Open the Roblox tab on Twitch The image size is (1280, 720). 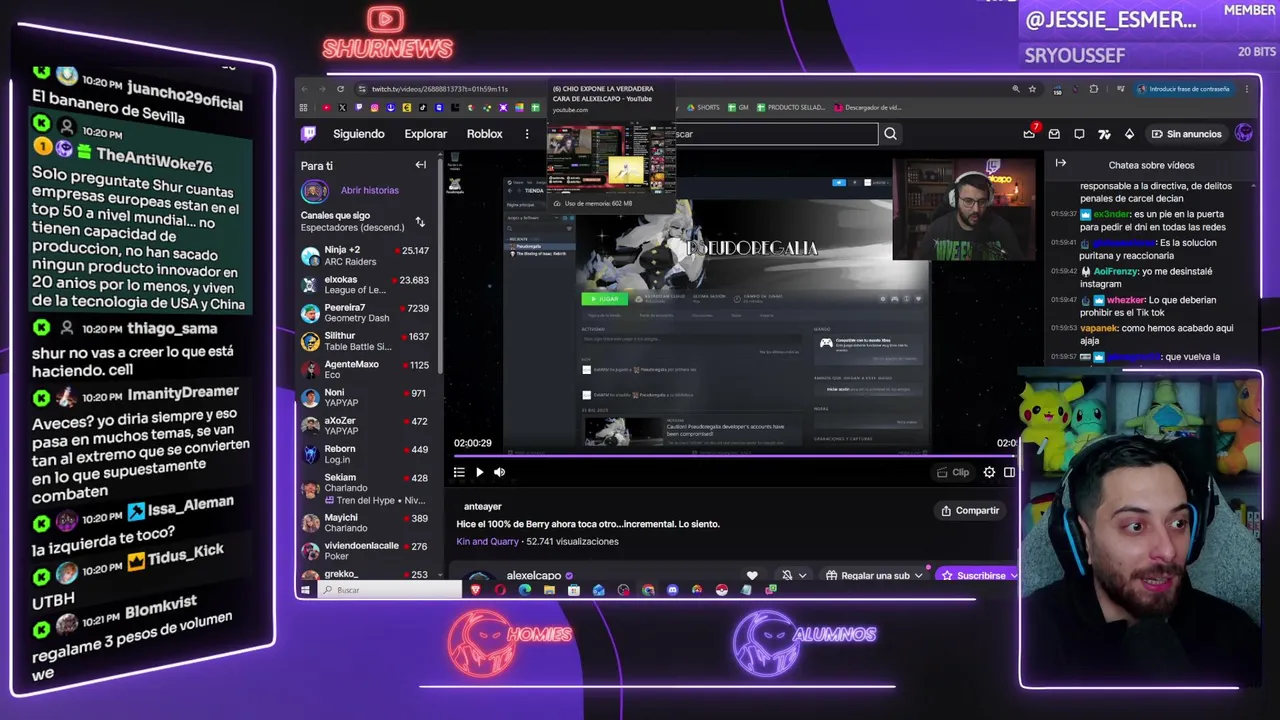tap(484, 134)
